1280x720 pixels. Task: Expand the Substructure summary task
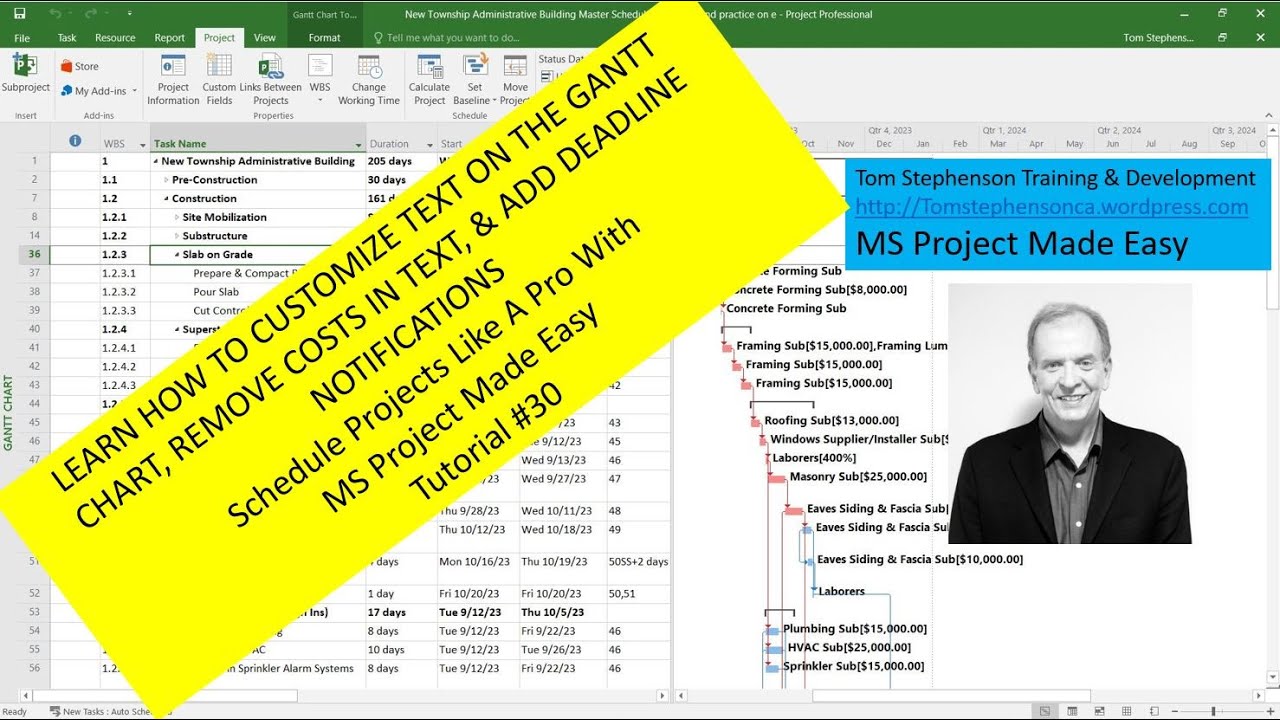[177, 236]
